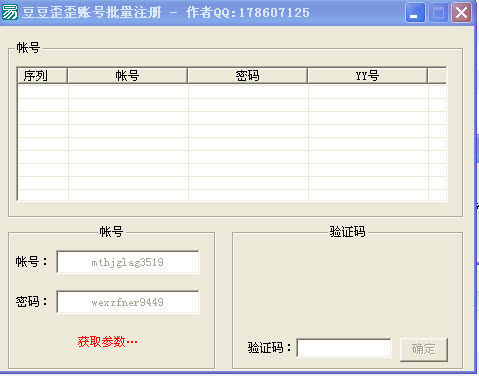This screenshot has width=479, height=376.
Task: Minimize the 豆豆歪歪账号批量注册 window
Action: click(415, 13)
